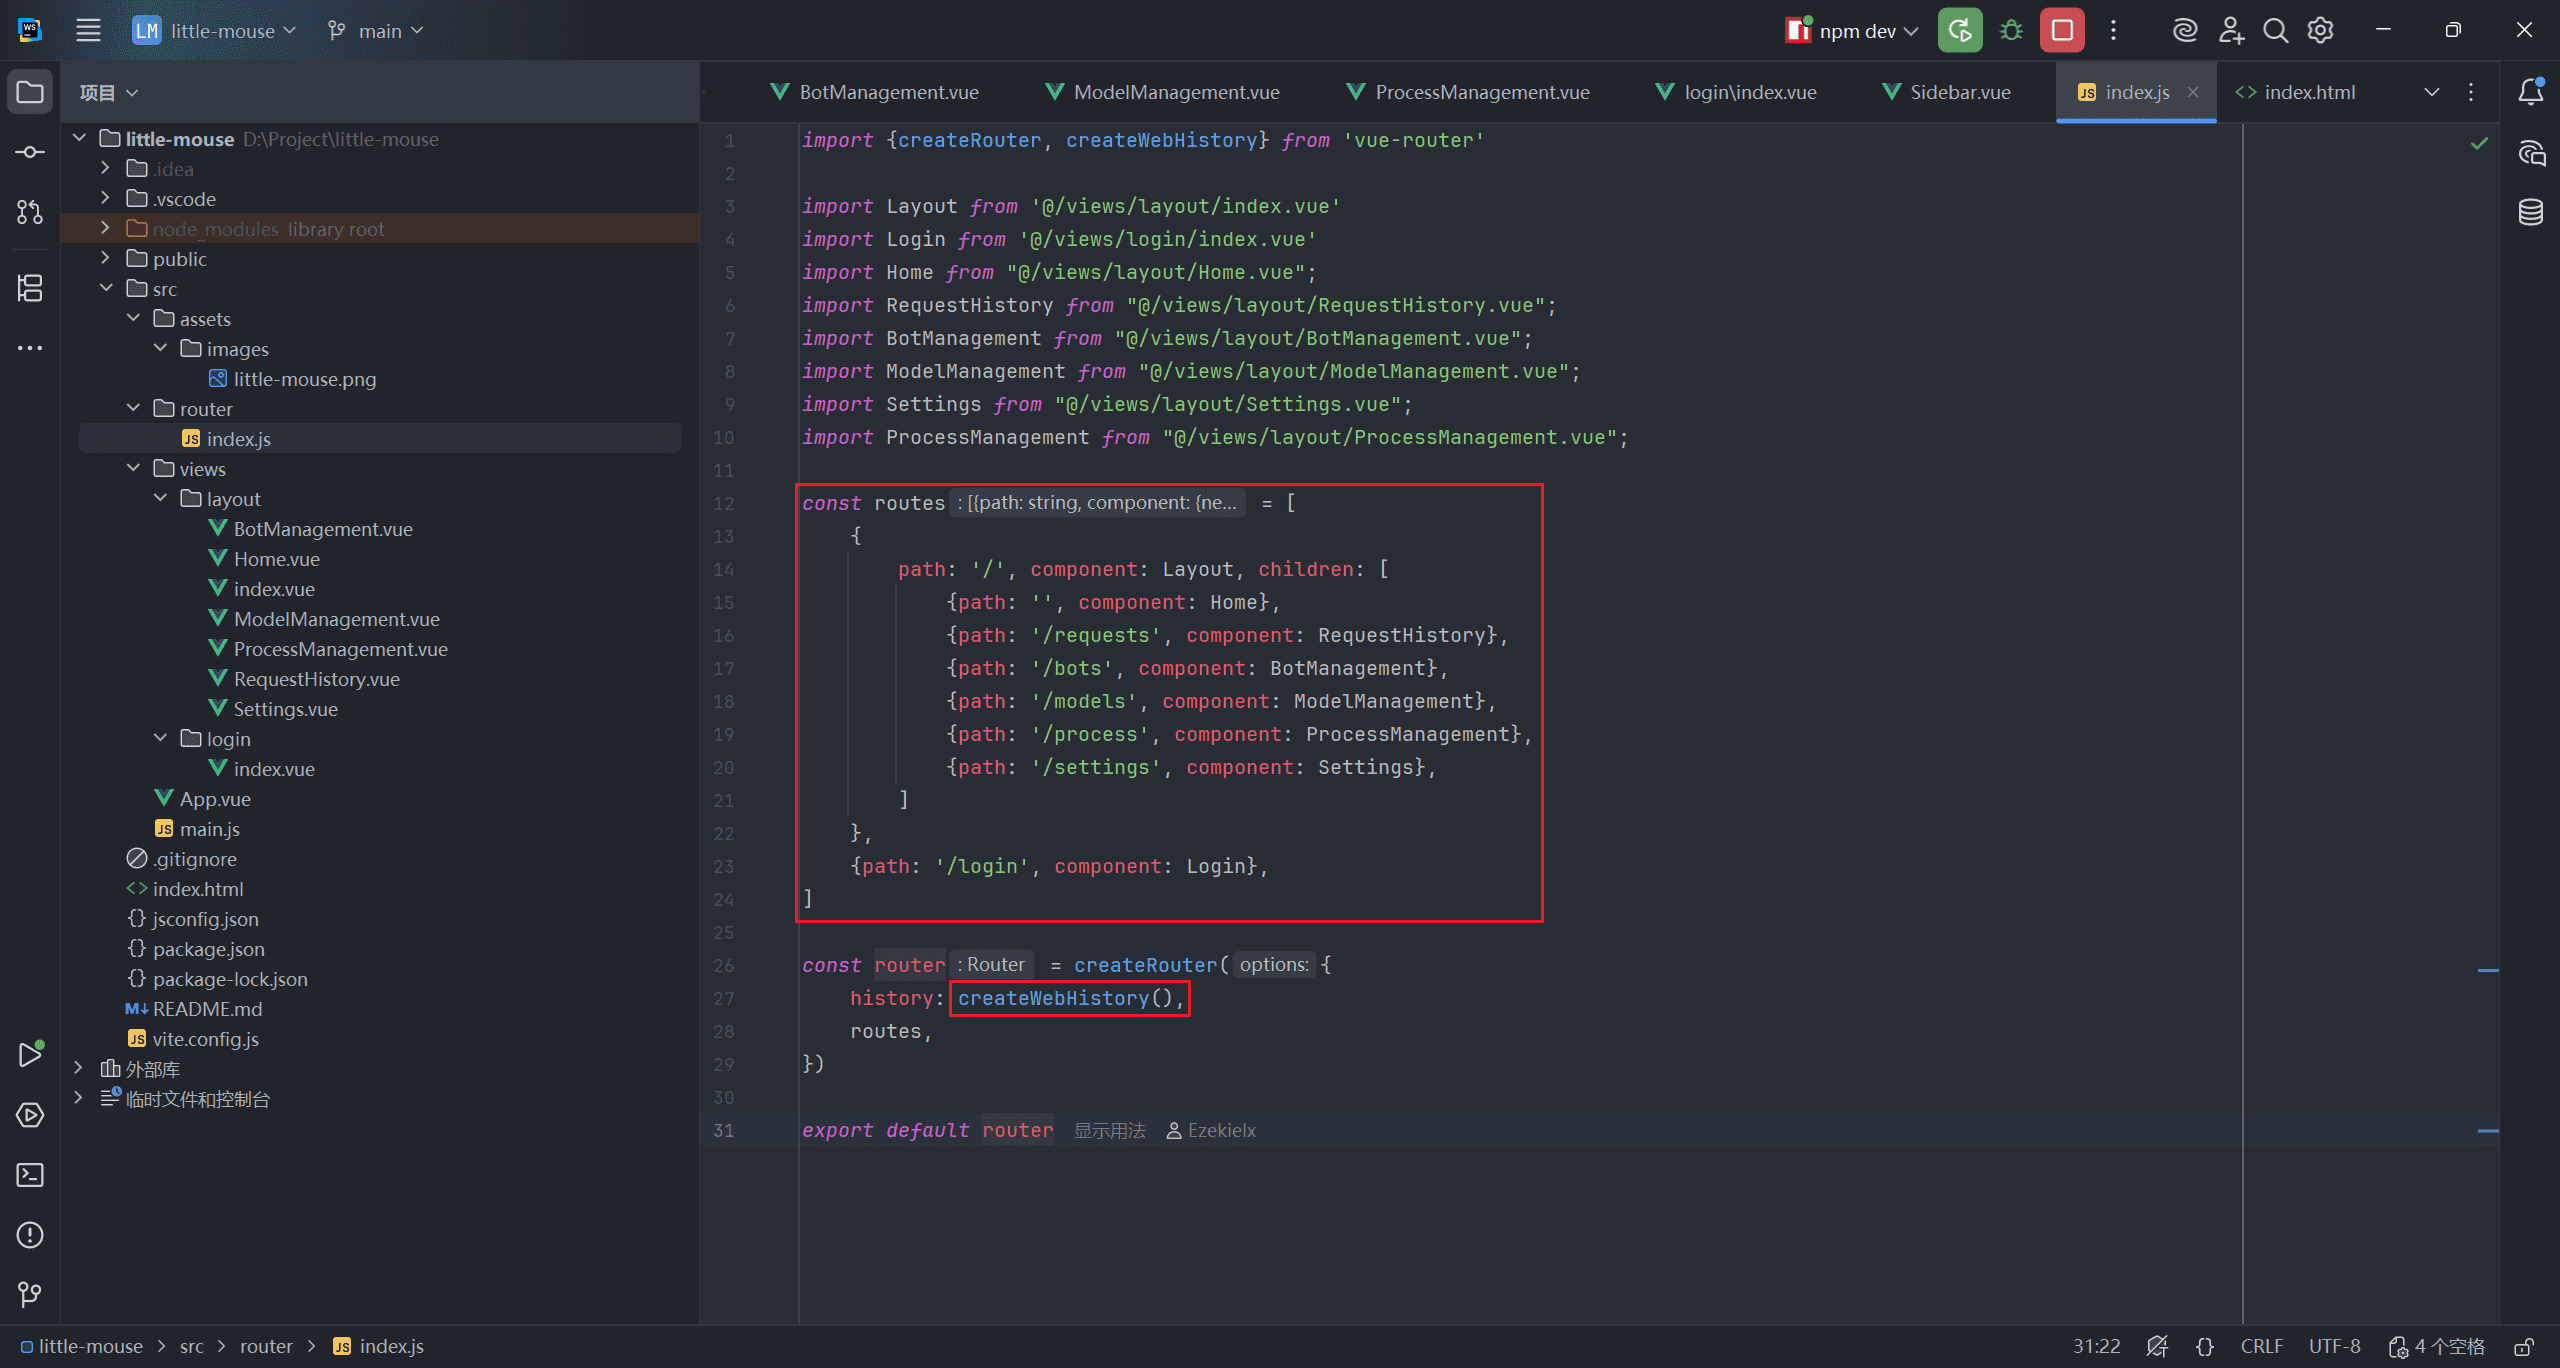Open the Git tool window icon
Viewport: 2560px width, 1368px height.
pos(30,1295)
